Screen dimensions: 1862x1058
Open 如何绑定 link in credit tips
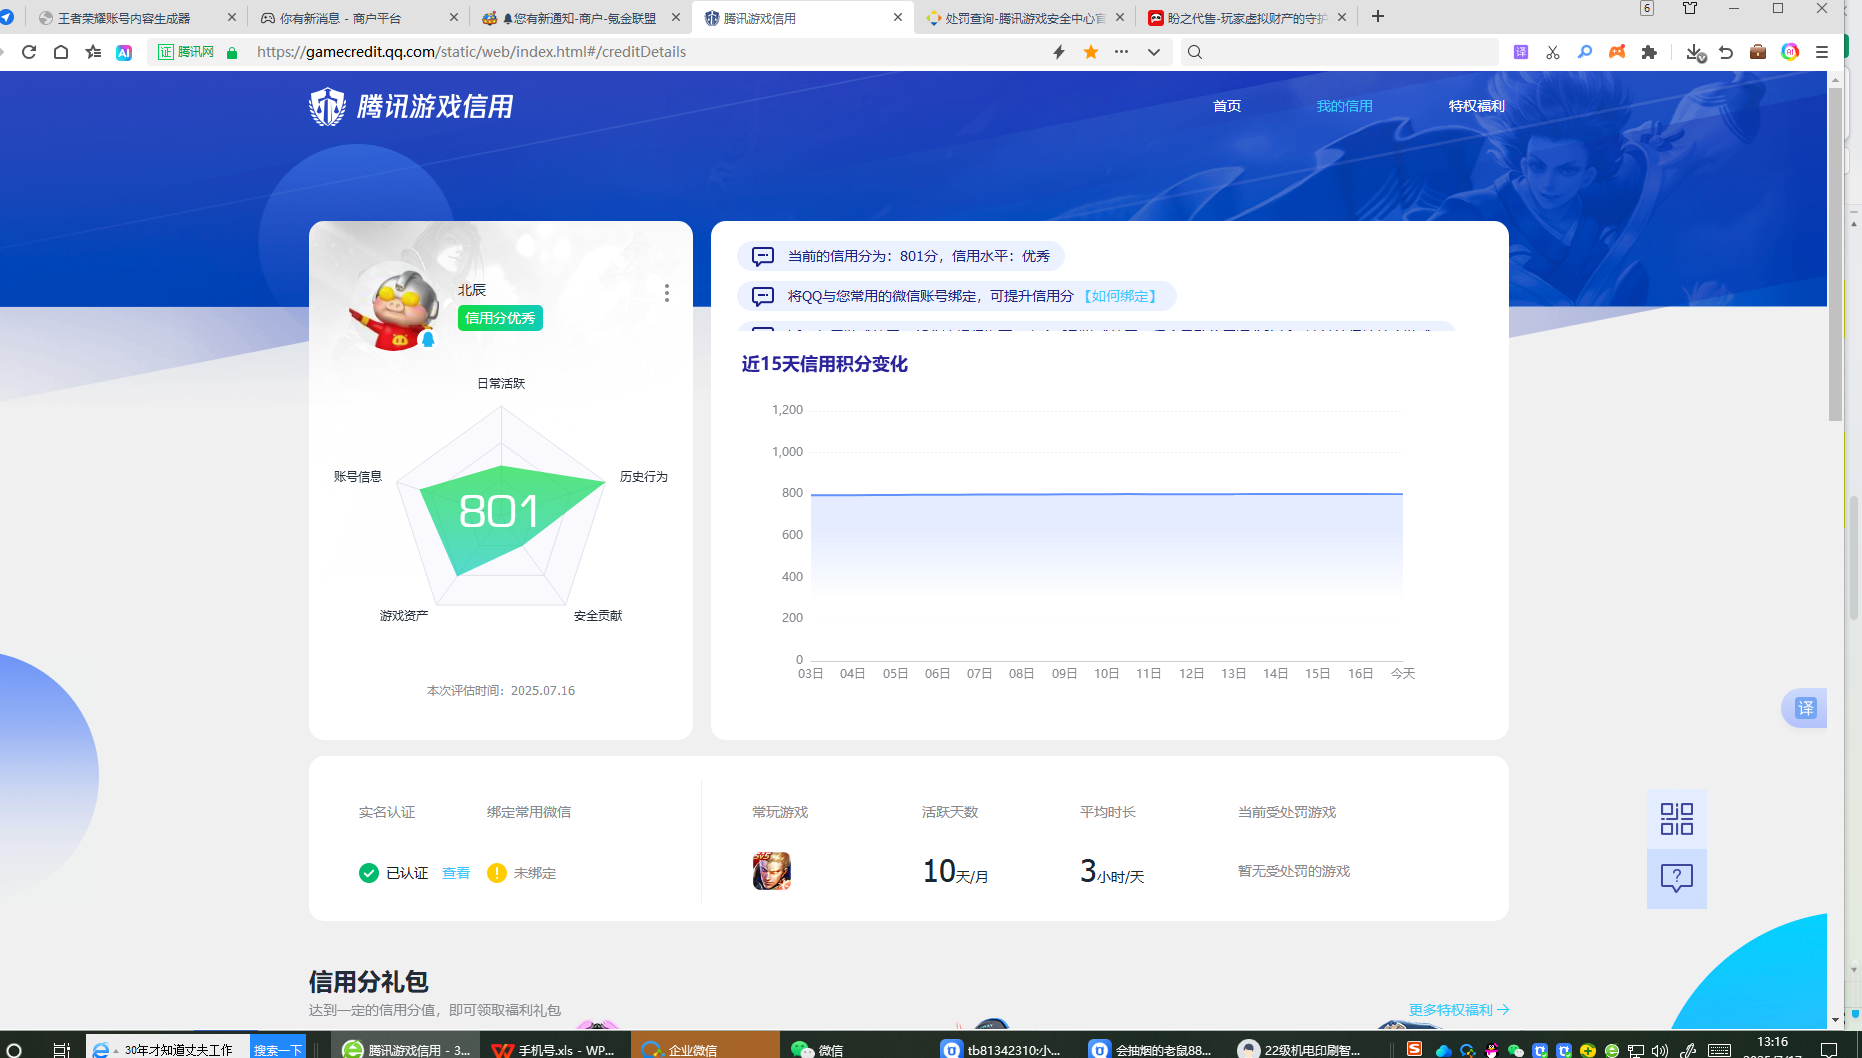point(1120,296)
